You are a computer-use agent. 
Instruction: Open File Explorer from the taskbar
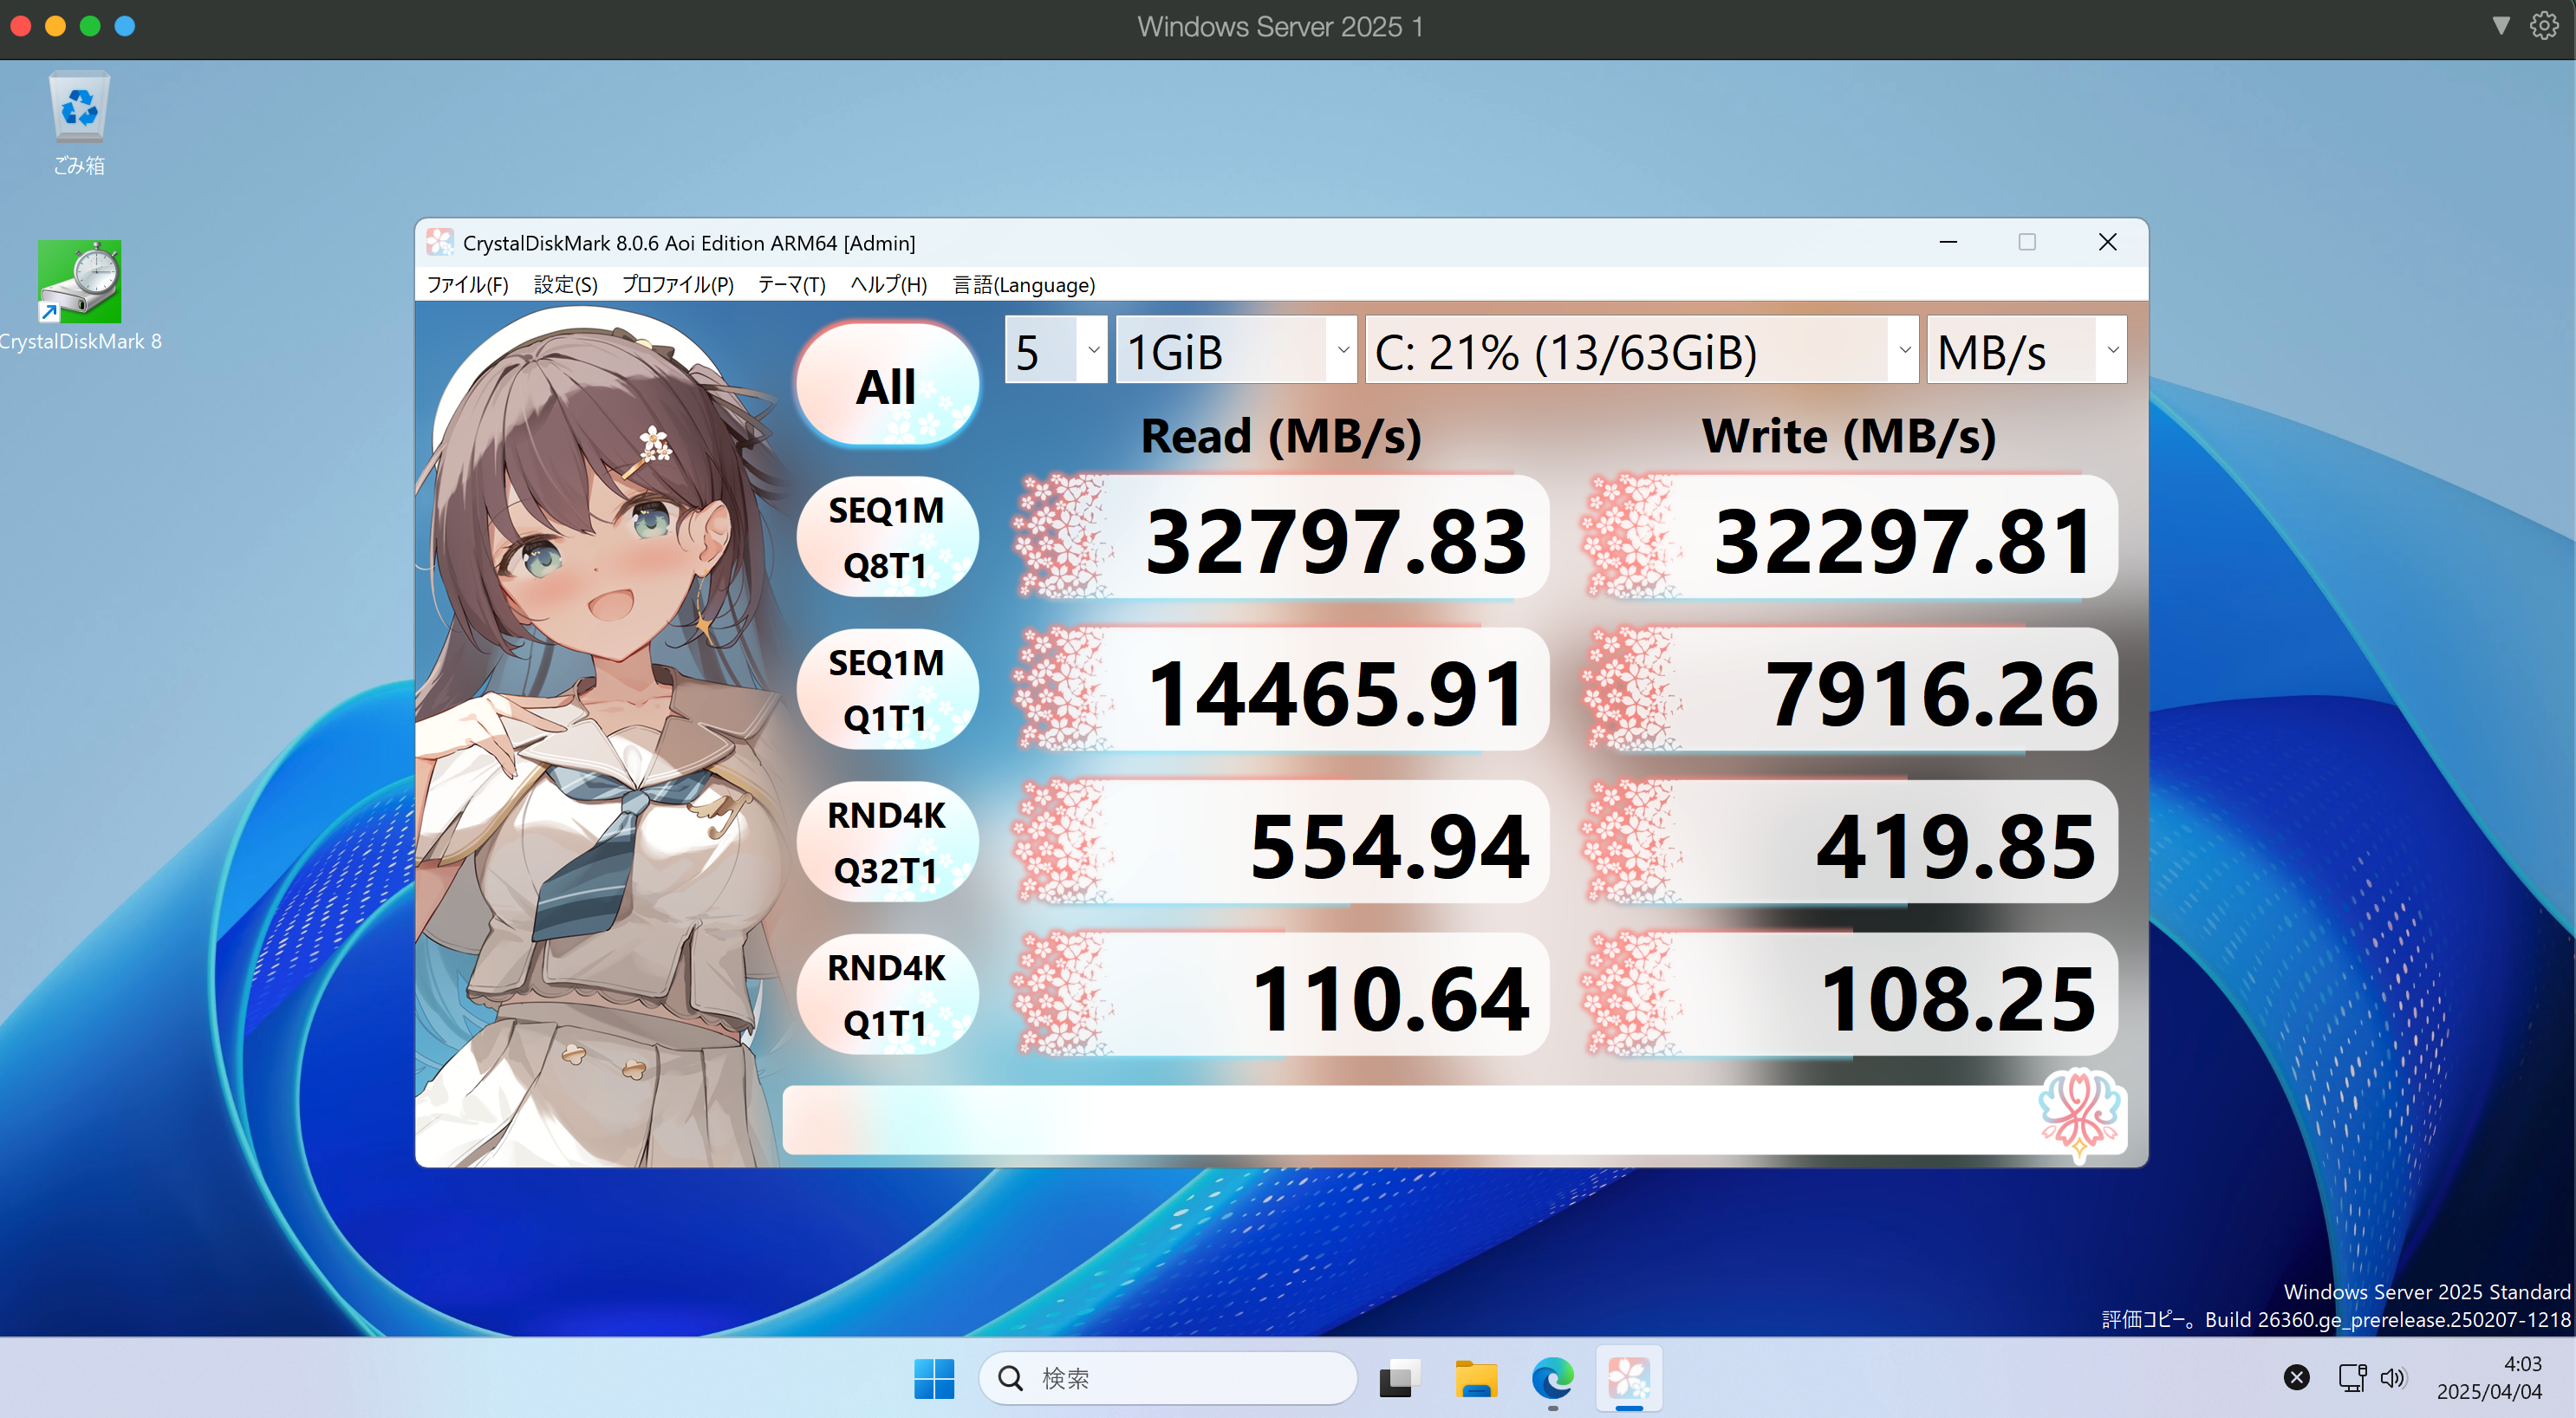click(x=1475, y=1378)
